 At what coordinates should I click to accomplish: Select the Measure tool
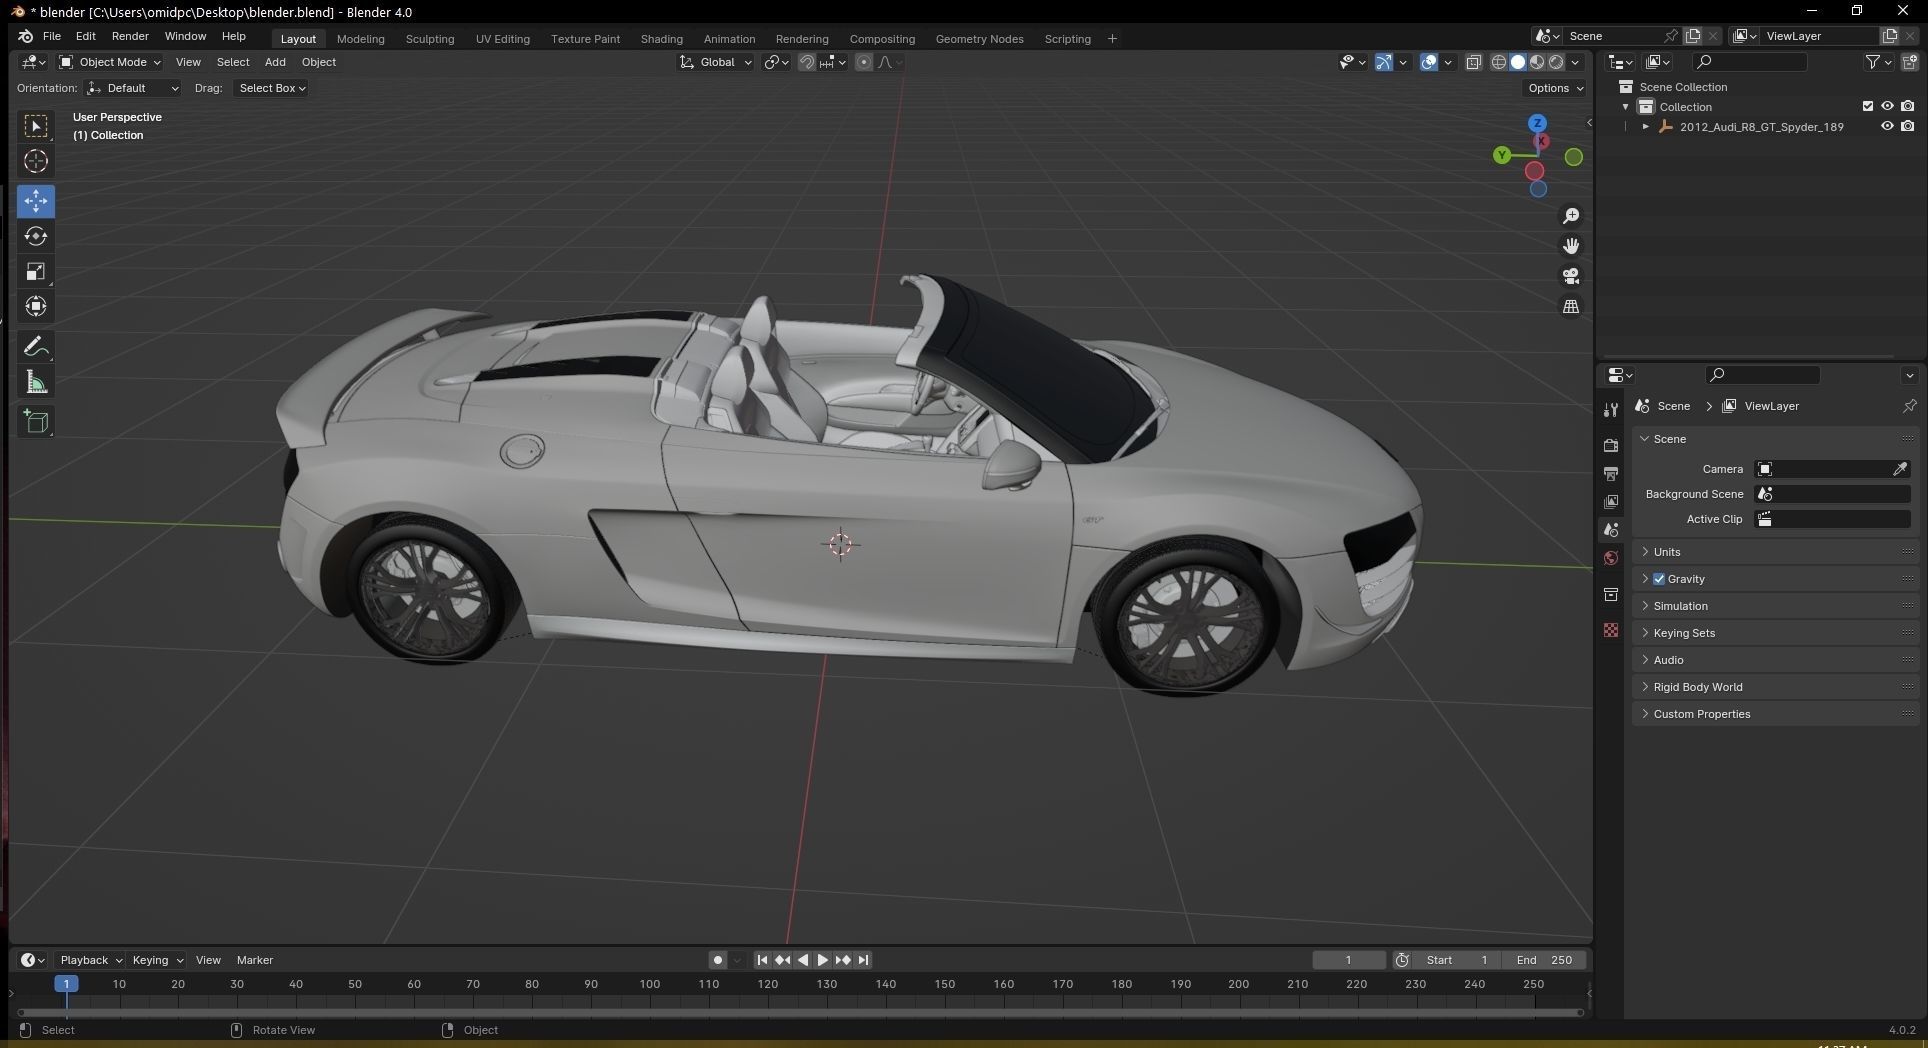click(x=36, y=382)
